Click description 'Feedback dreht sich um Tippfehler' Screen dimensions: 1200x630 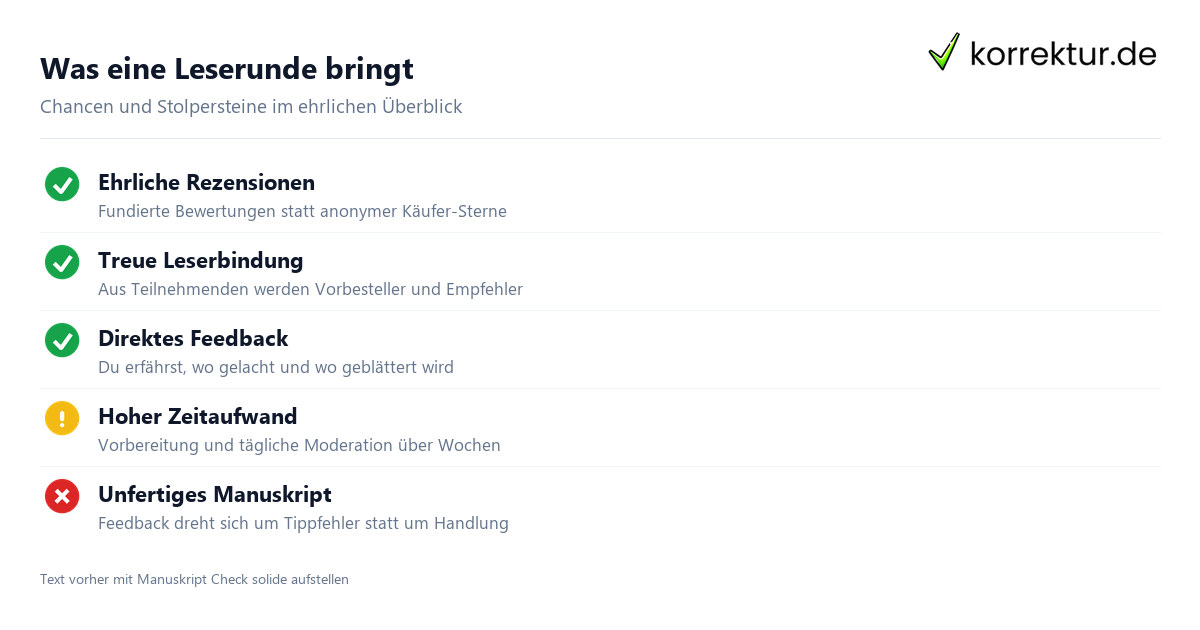303,523
